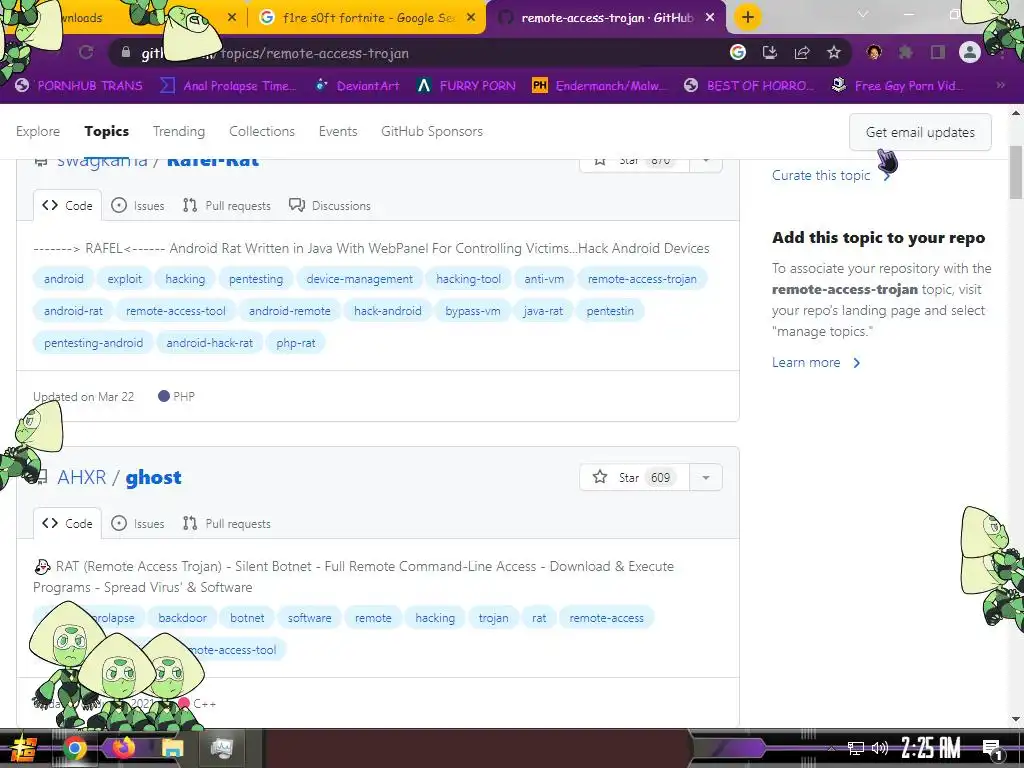
Task: Open Code tab of ghost repo
Action: coord(67,523)
